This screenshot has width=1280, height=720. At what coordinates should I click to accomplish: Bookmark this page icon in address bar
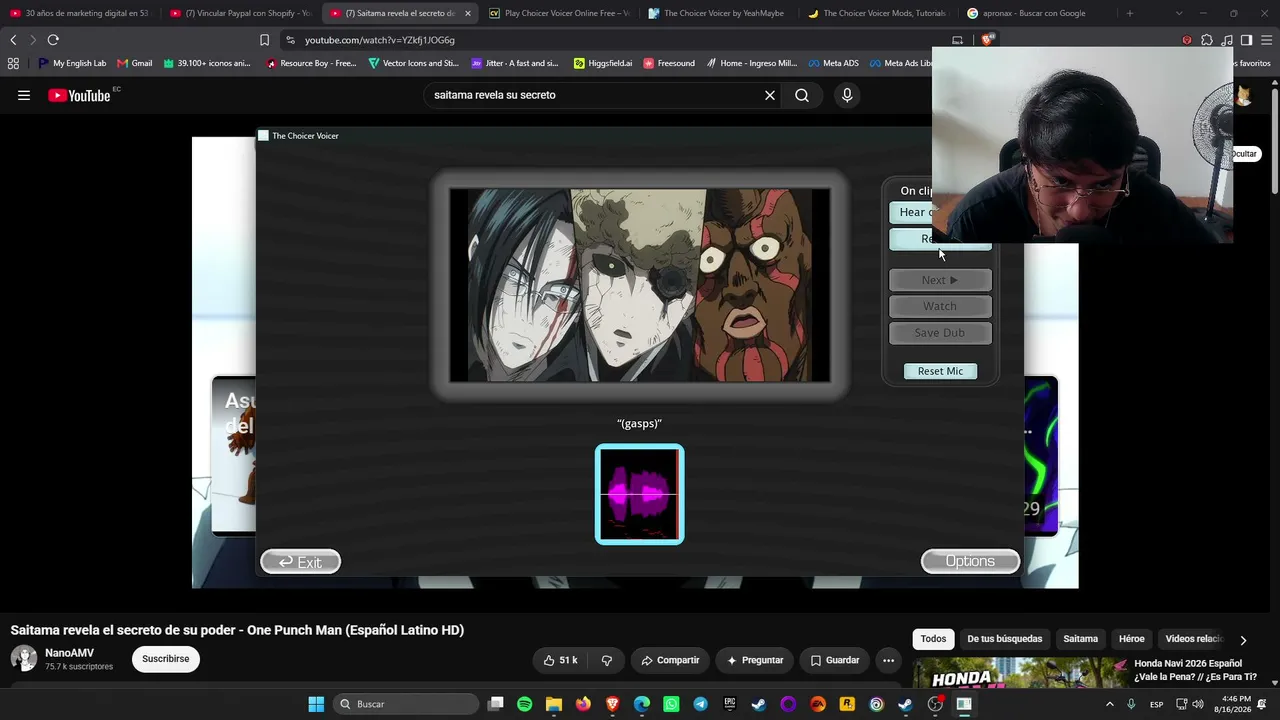264,40
